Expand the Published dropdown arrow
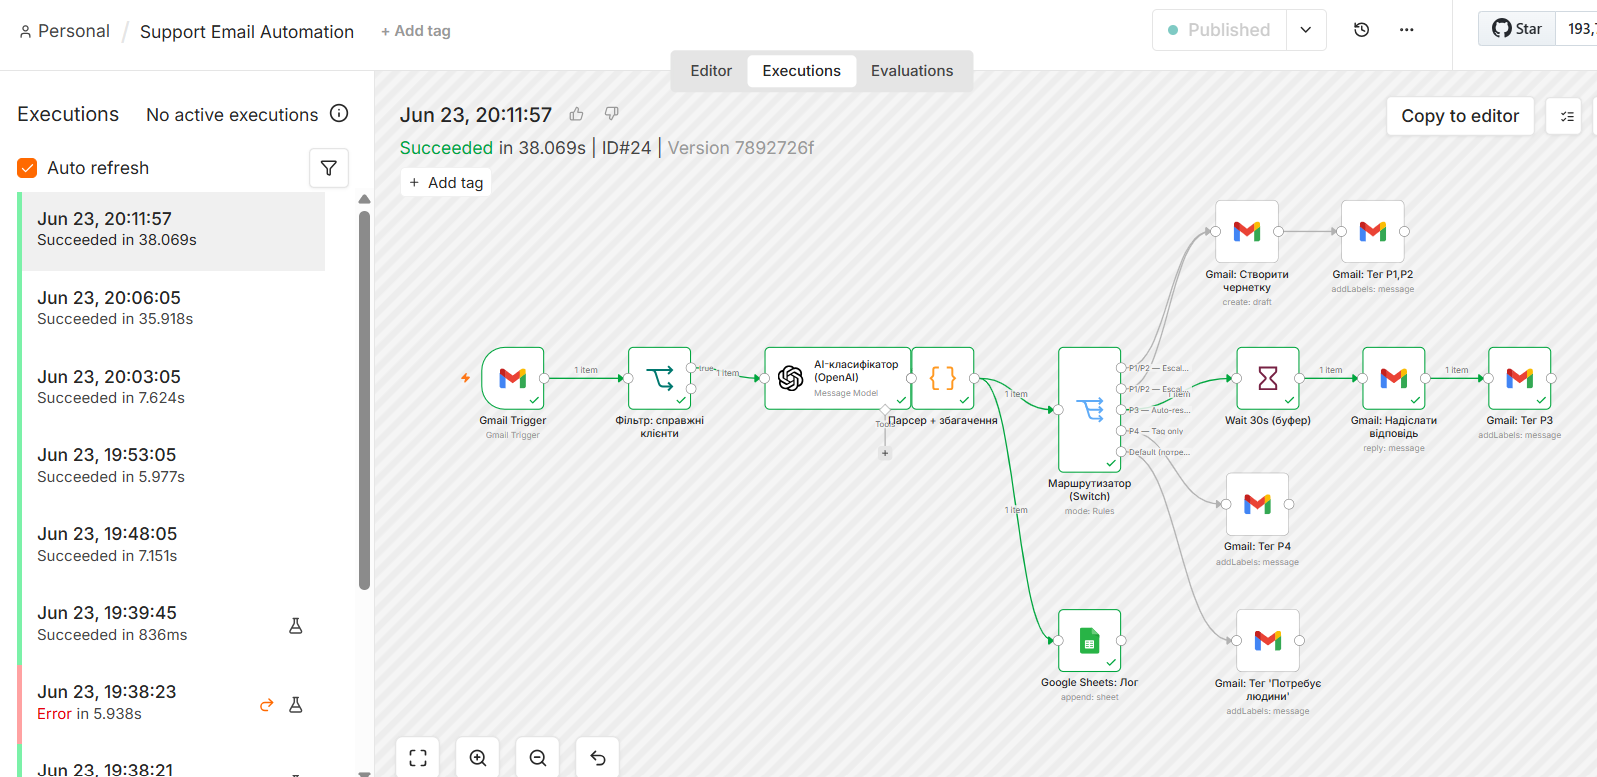Viewport: 1597px width, 777px height. tap(1306, 30)
